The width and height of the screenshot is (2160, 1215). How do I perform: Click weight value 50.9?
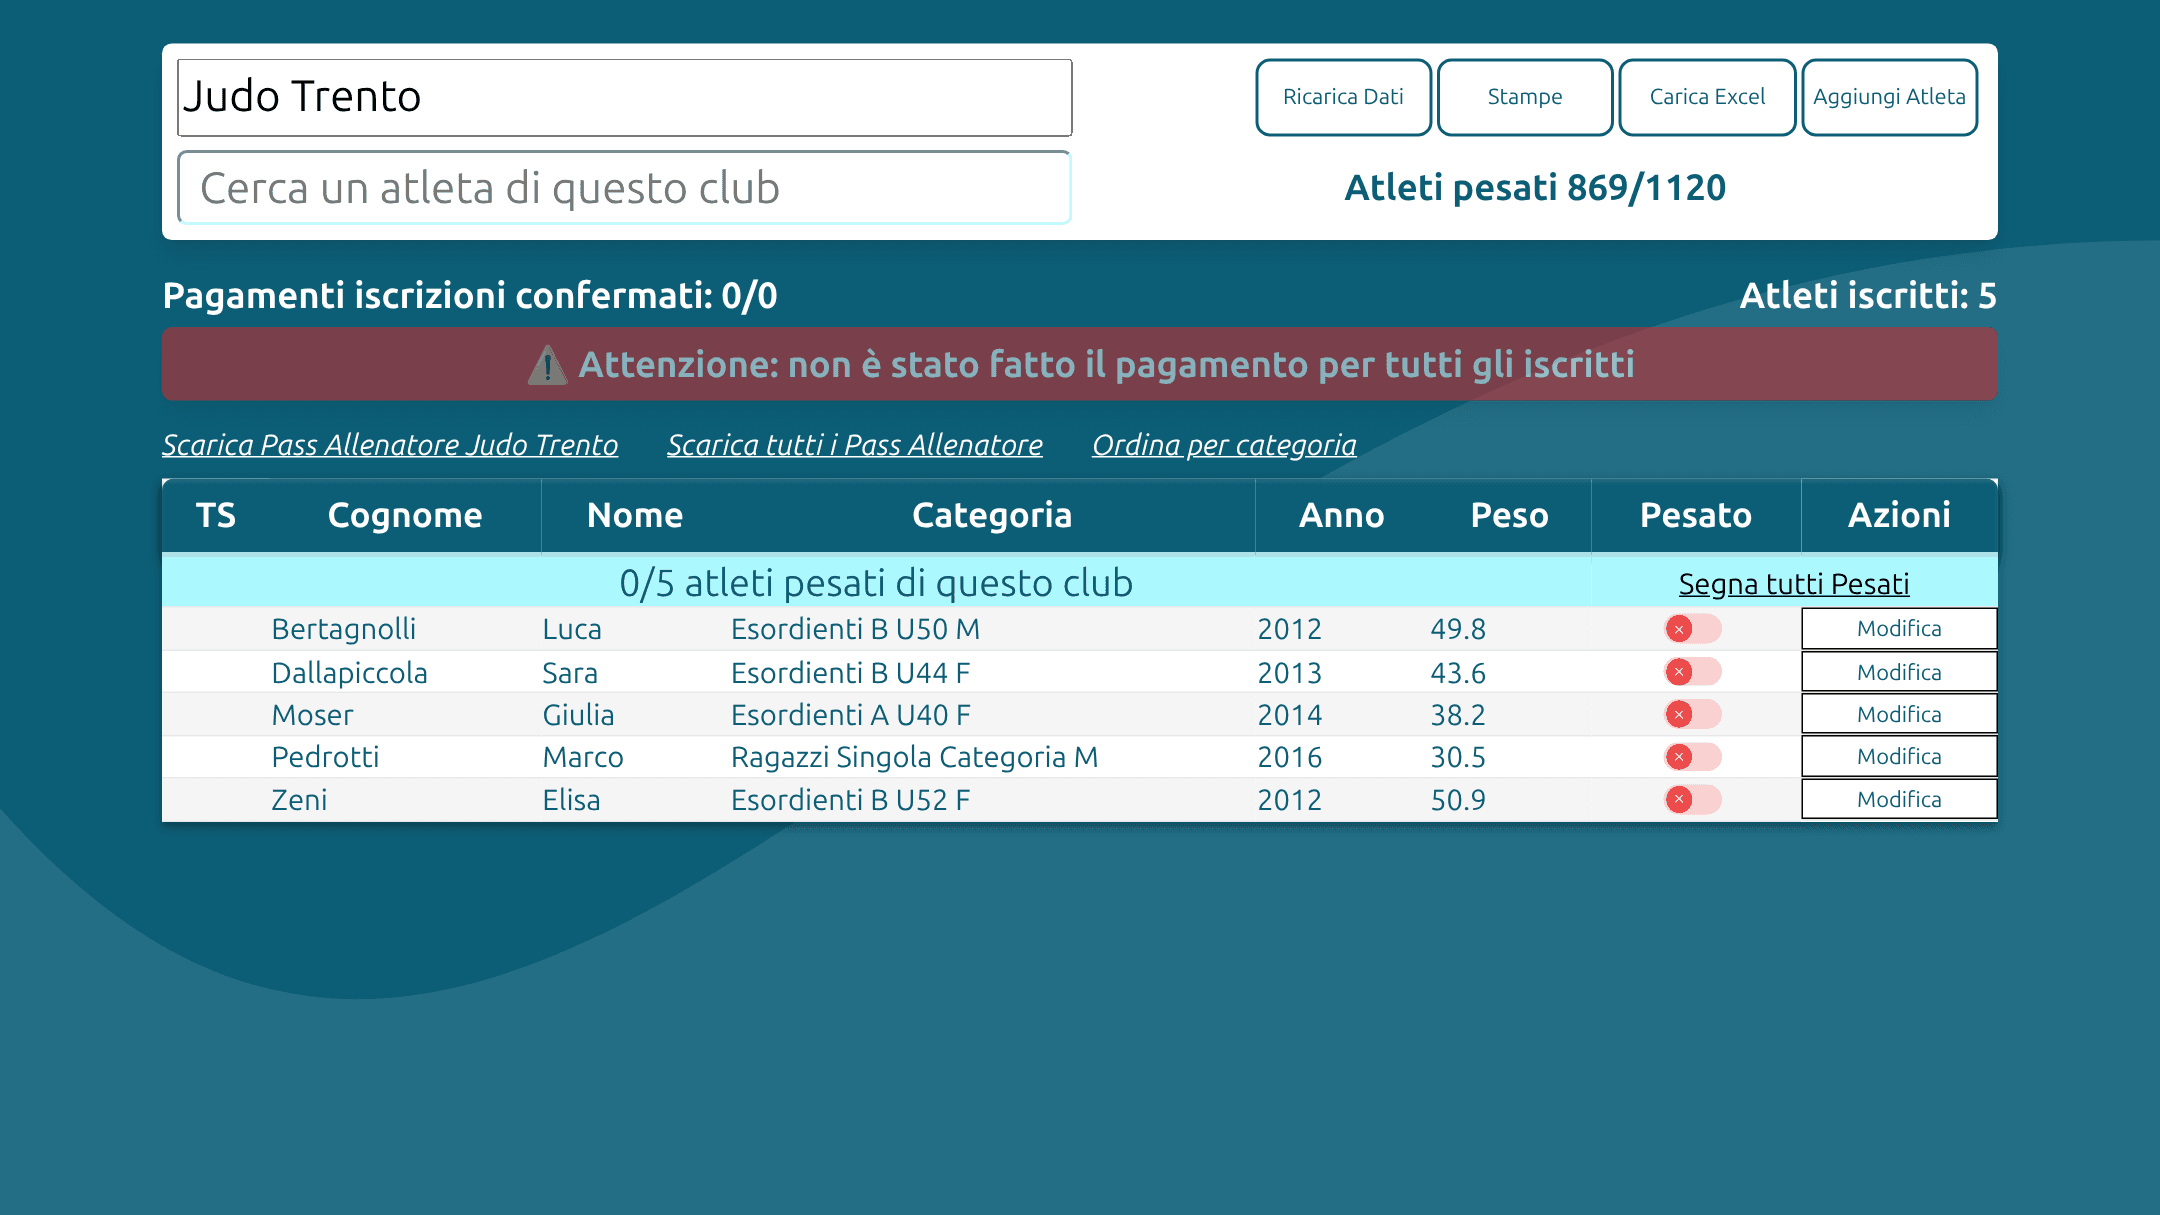coord(1458,800)
